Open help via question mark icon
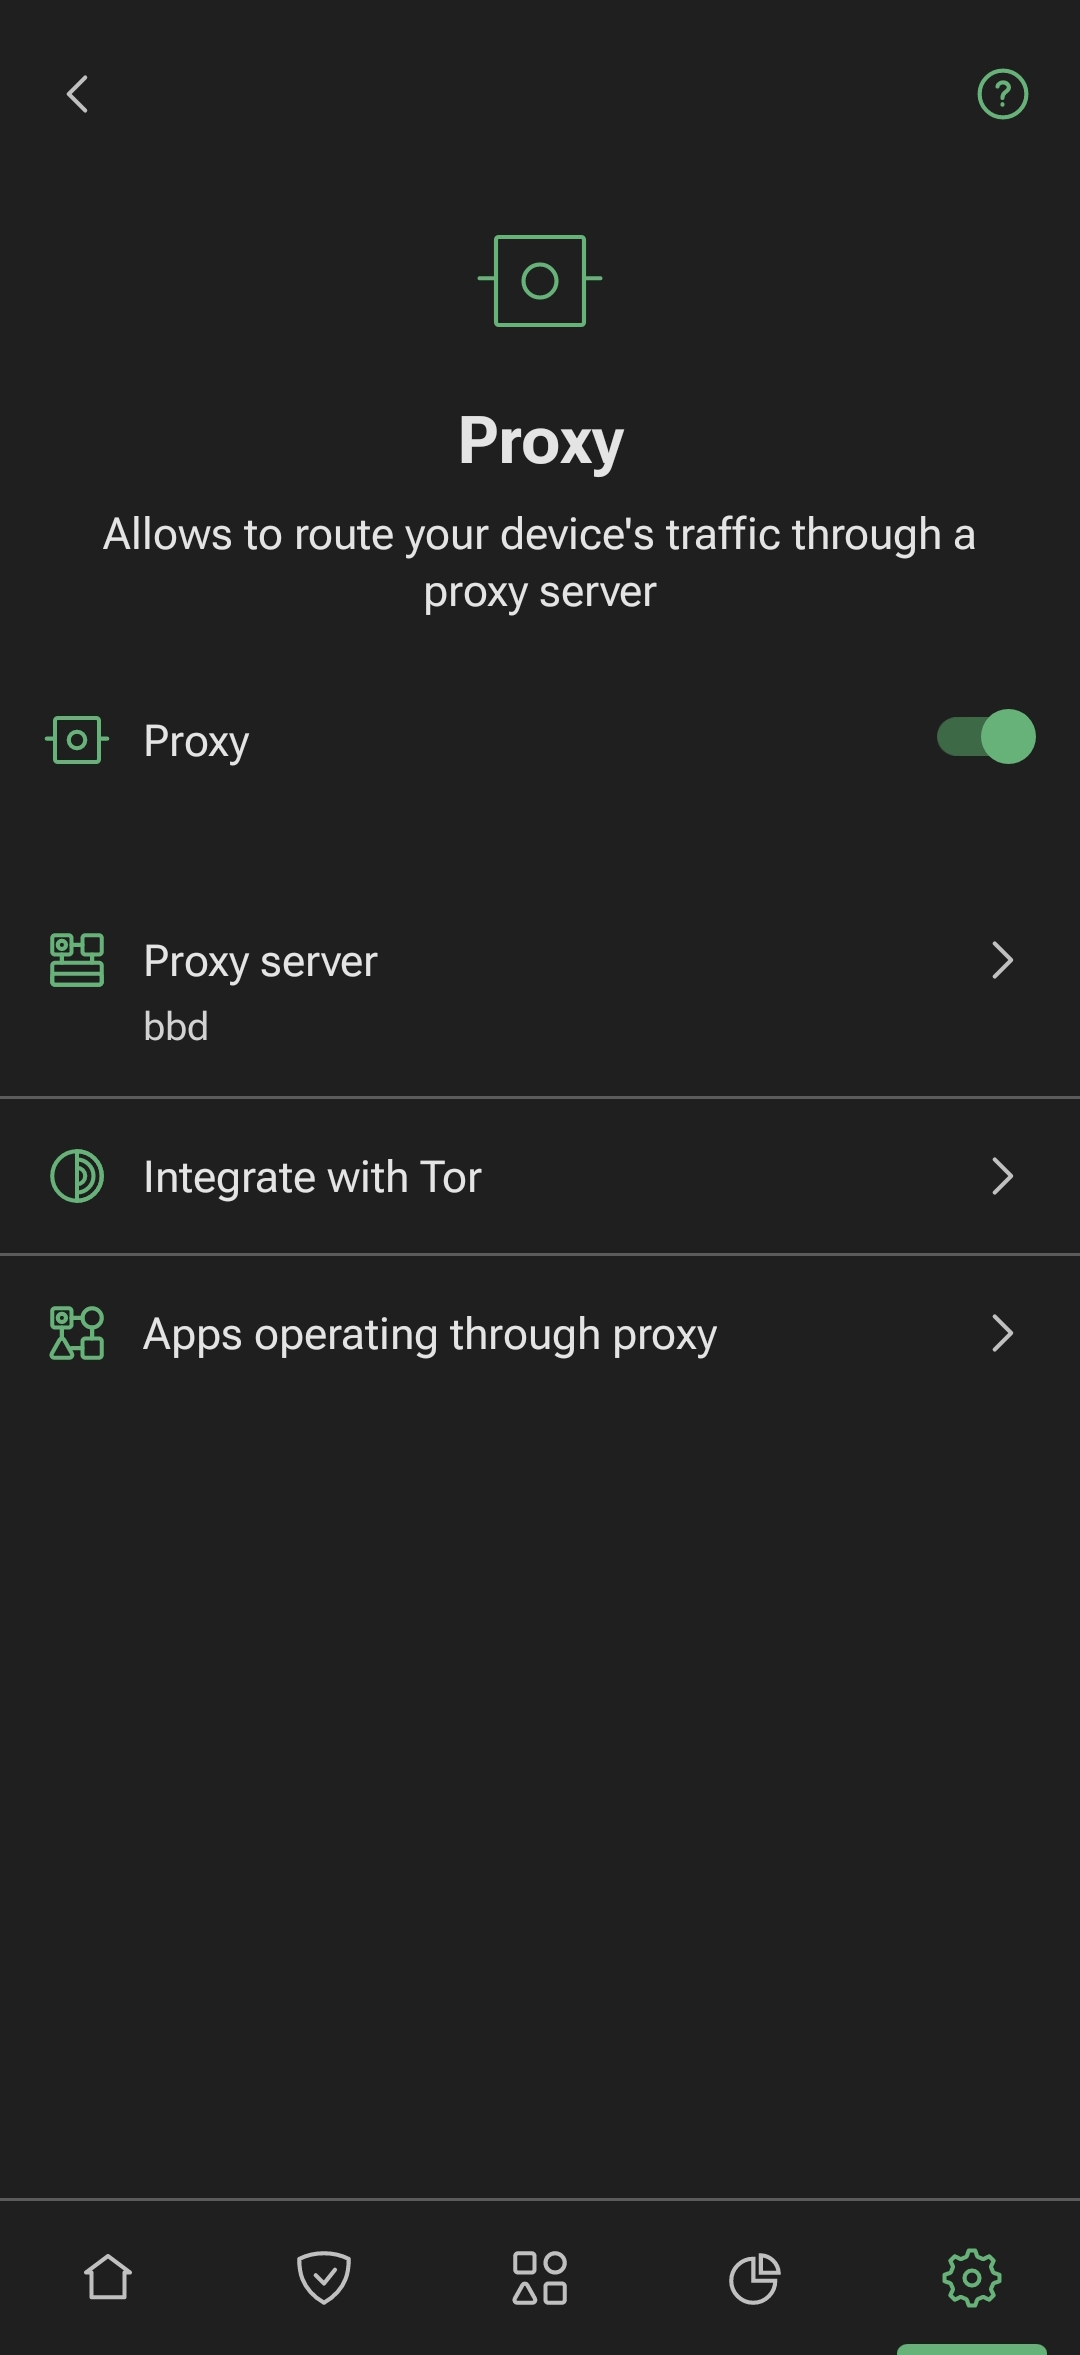The image size is (1080, 2355). coord(1002,95)
